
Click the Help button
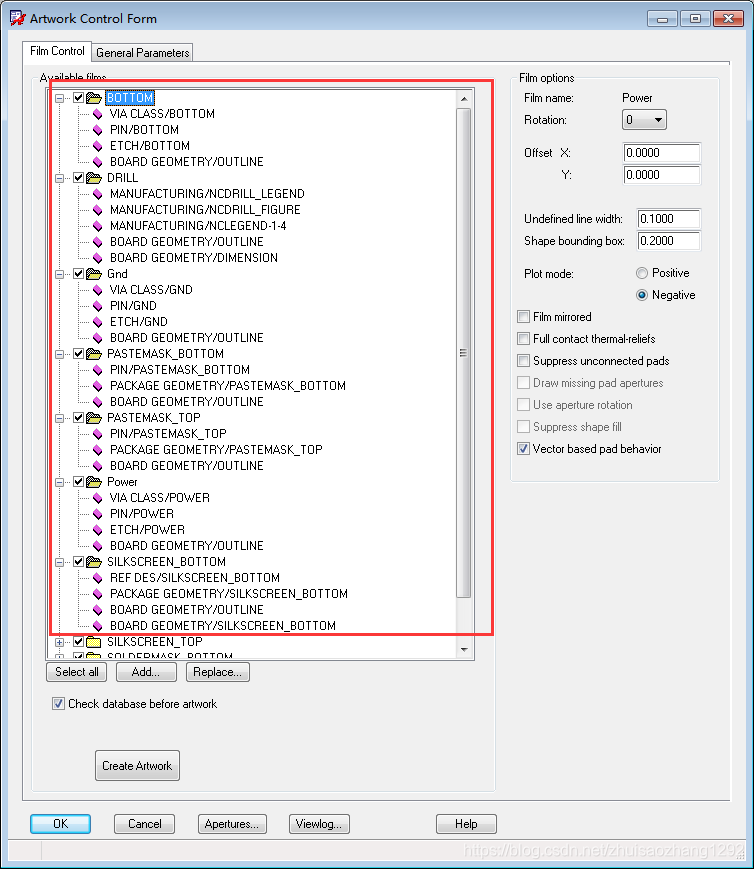click(x=466, y=824)
